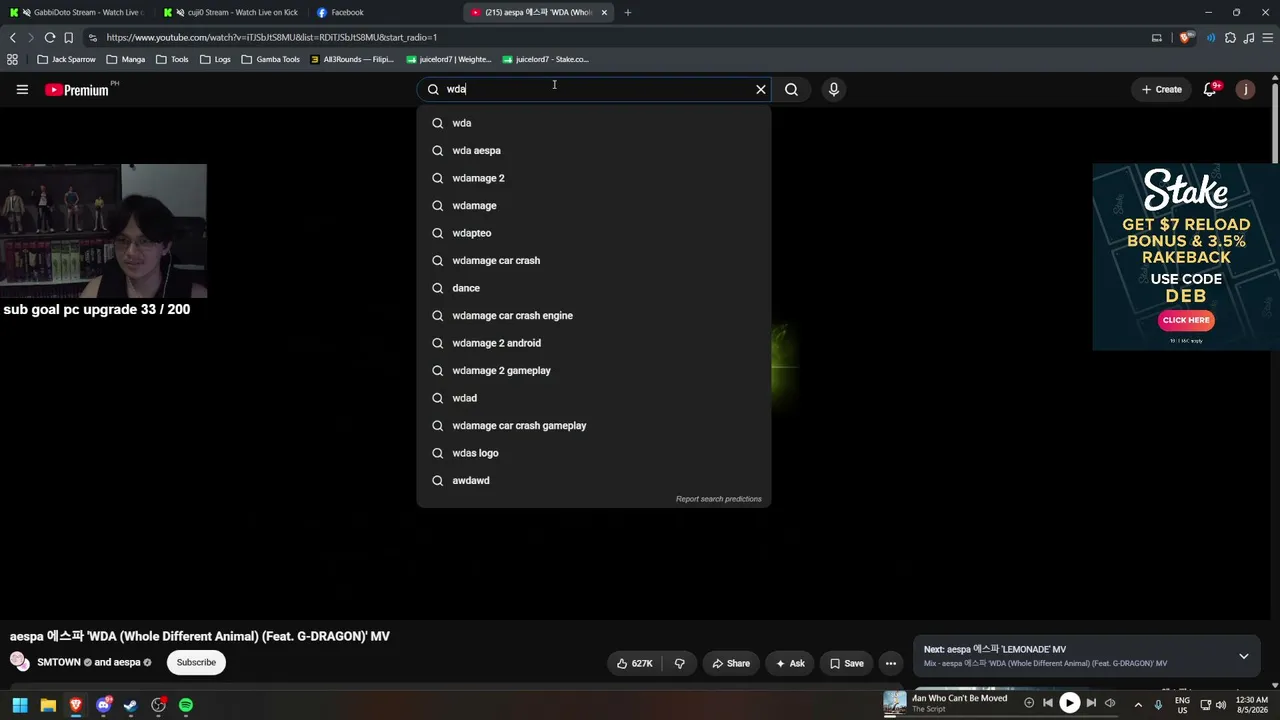This screenshot has height=720, width=1280.
Task: Go back in browser history
Action: coord(13,37)
